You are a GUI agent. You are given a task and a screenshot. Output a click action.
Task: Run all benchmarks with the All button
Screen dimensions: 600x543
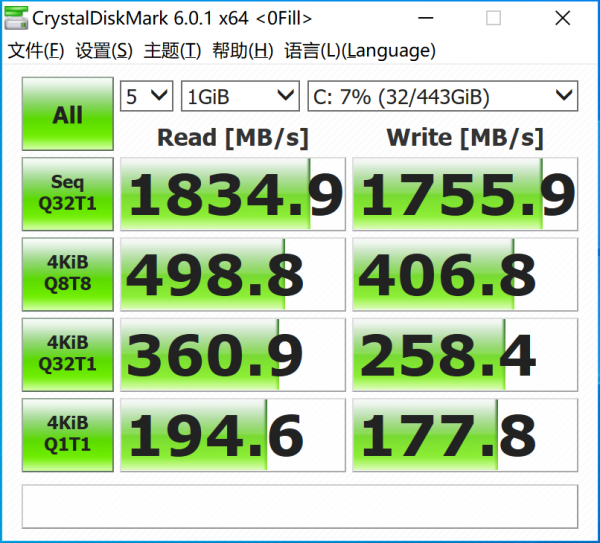click(67, 115)
